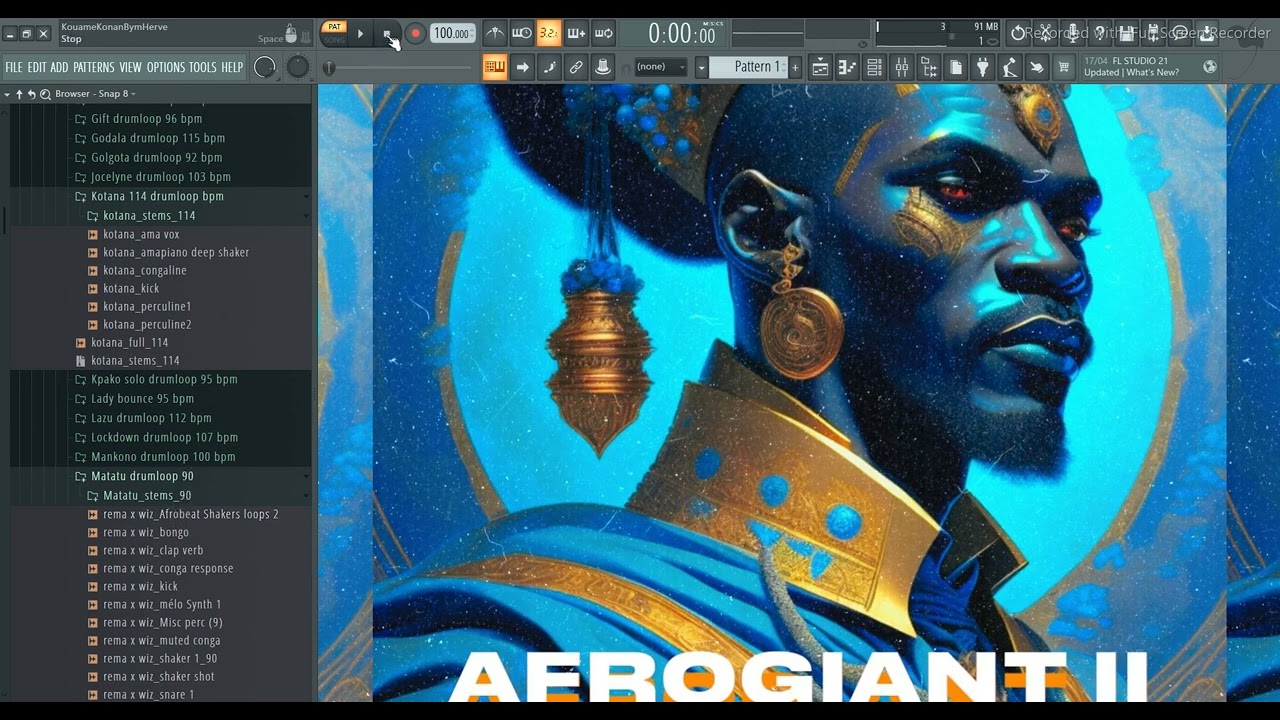Open the TOOLS menu
1280x720 pixels.
pos(203,67)
